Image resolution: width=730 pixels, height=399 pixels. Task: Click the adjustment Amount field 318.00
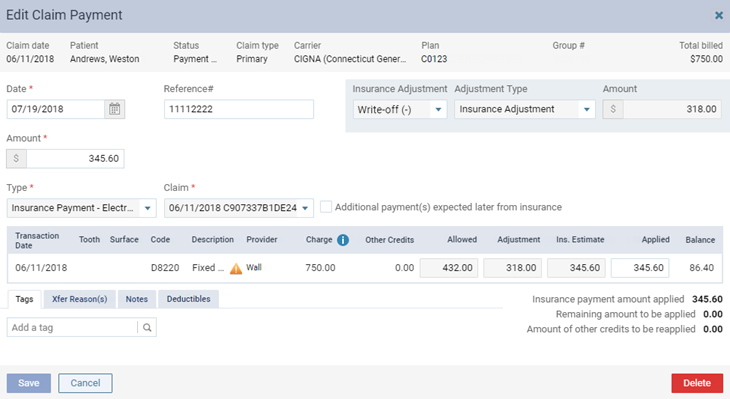pyautogui.click(x=672, y=109)
